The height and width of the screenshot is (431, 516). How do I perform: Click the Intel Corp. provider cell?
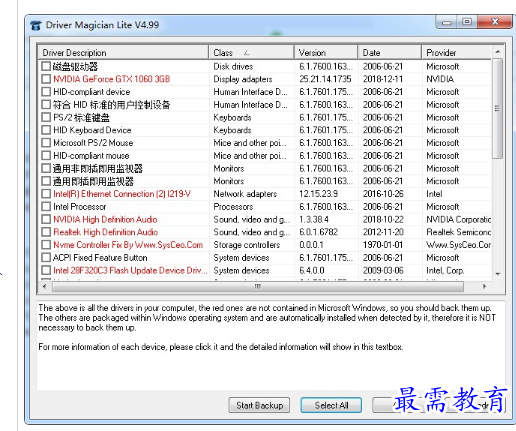pos(445,270)
